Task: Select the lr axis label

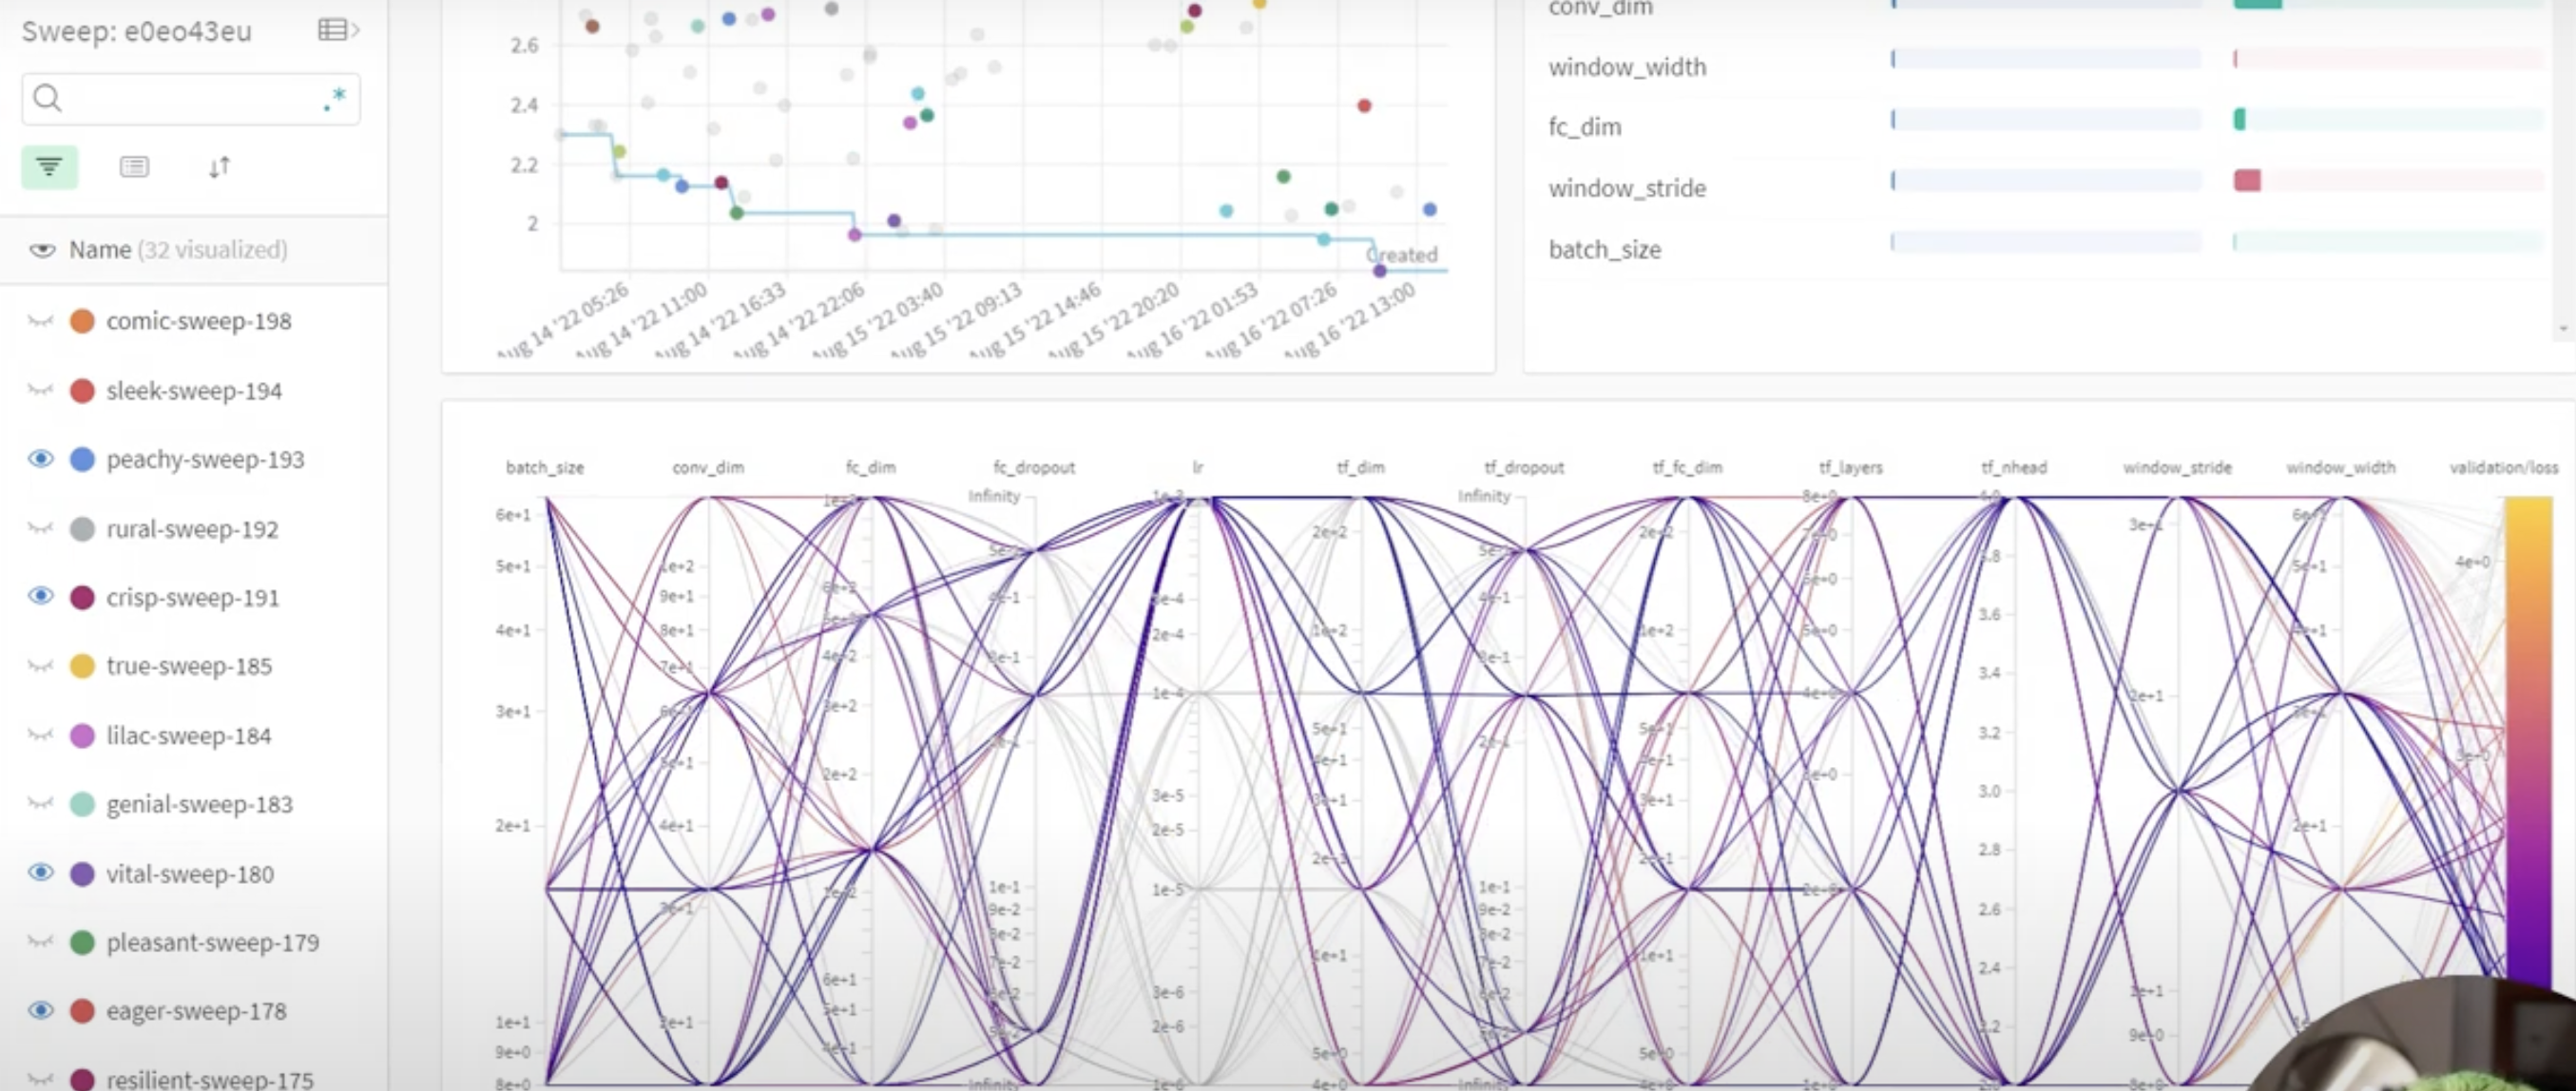Action: coord(1197,467)
